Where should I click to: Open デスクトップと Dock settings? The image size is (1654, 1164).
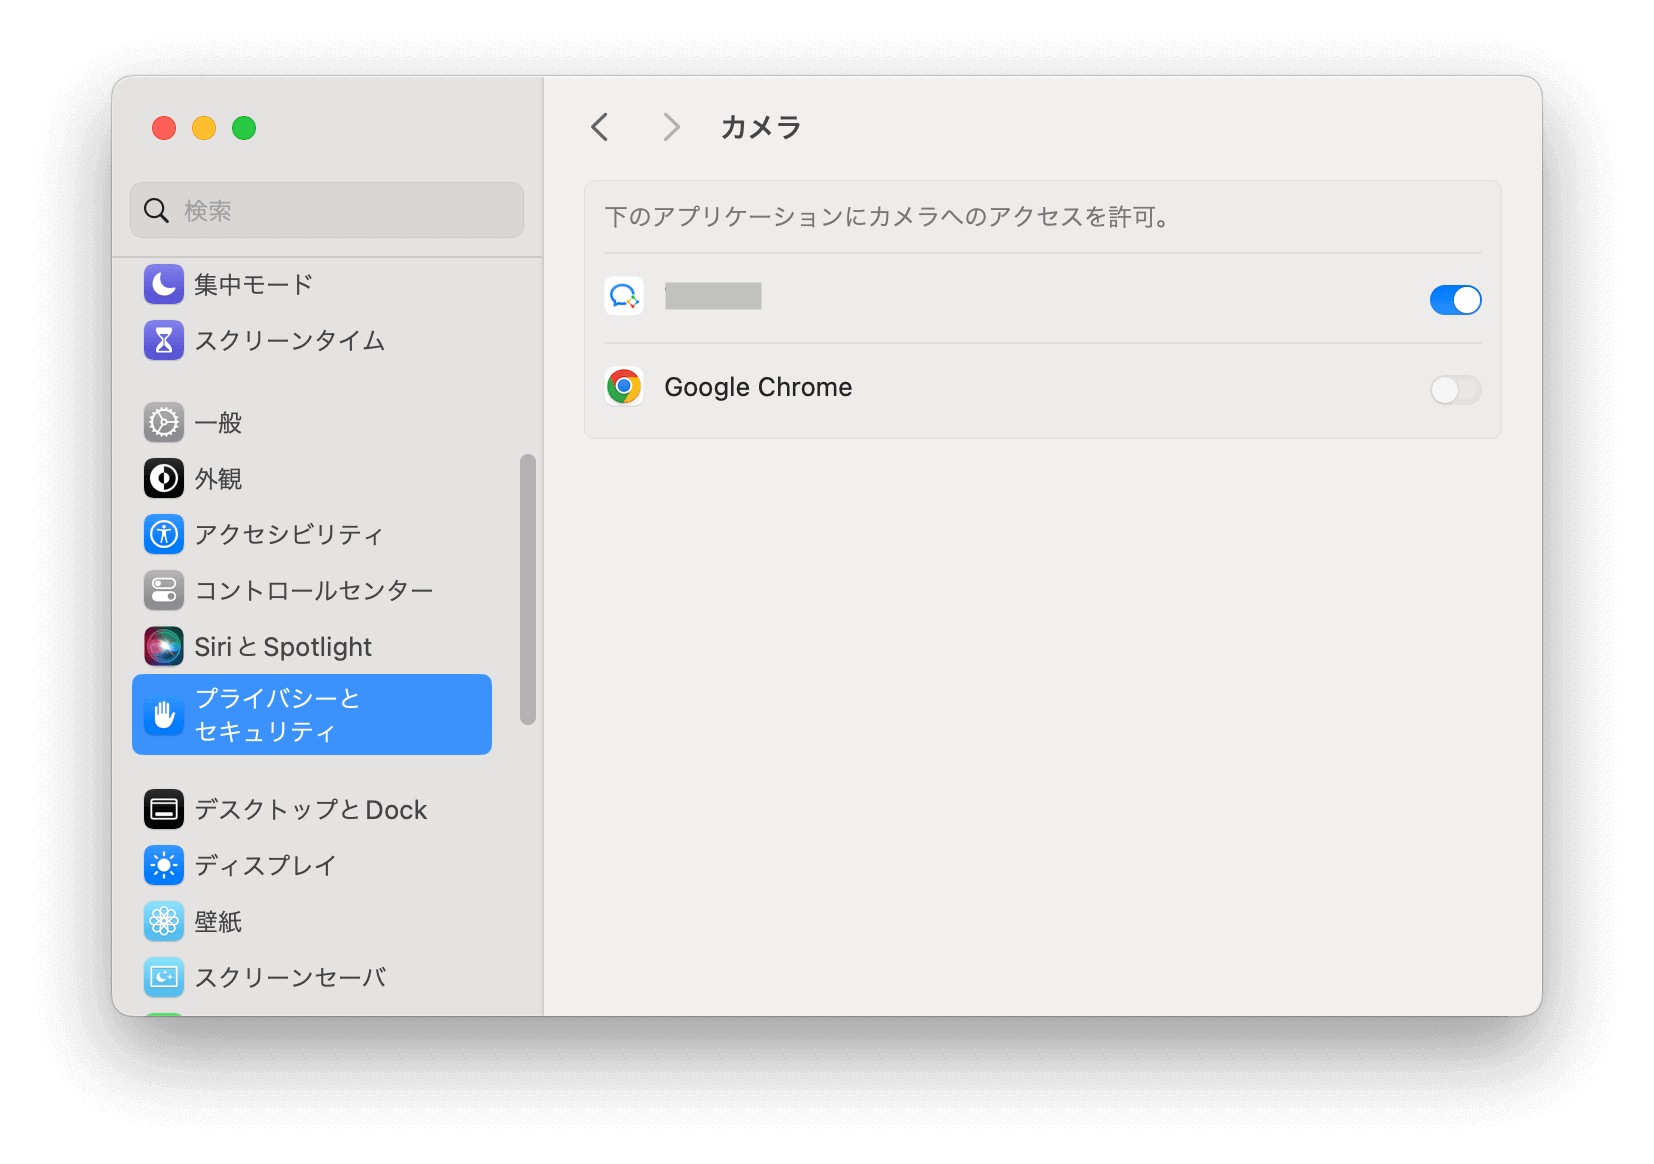[312, 809]
